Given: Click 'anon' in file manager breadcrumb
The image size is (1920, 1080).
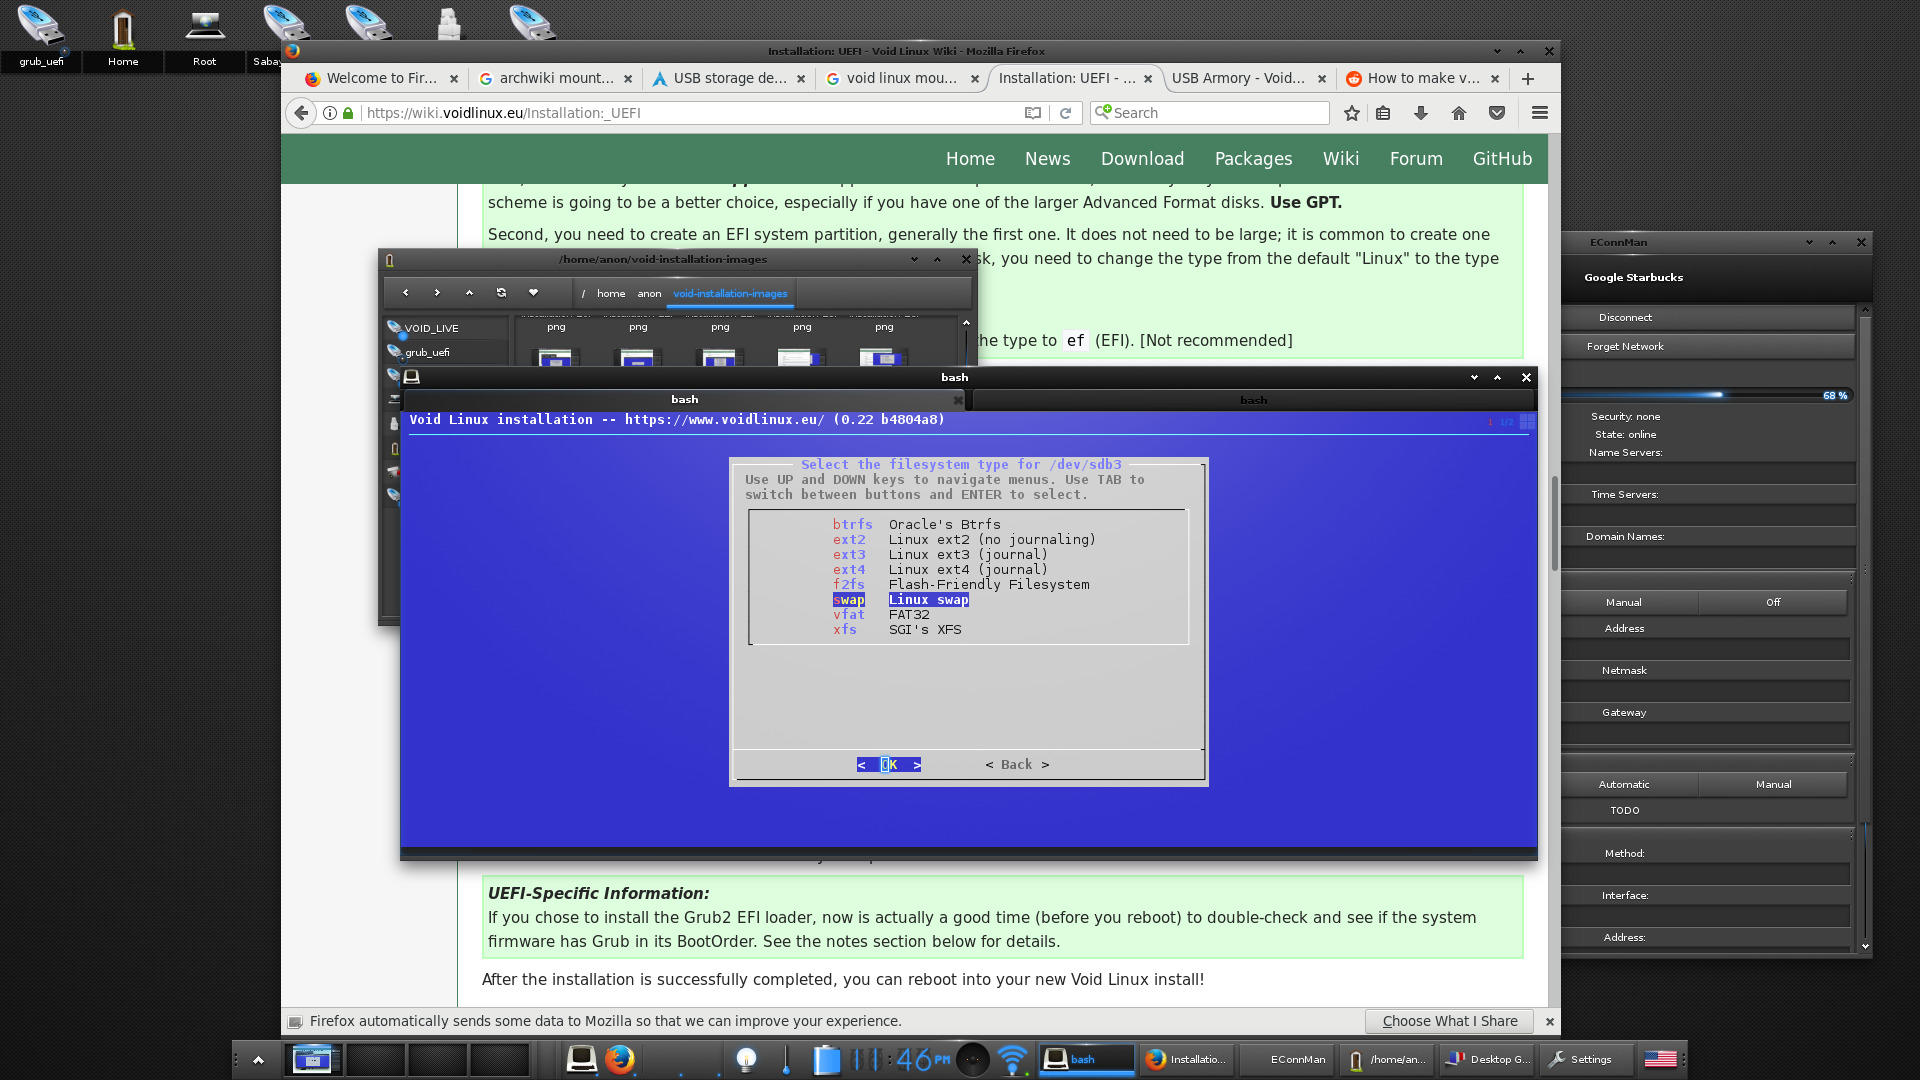Looking at the screenshot, I should pyautogui.click(x=649, y=293).
